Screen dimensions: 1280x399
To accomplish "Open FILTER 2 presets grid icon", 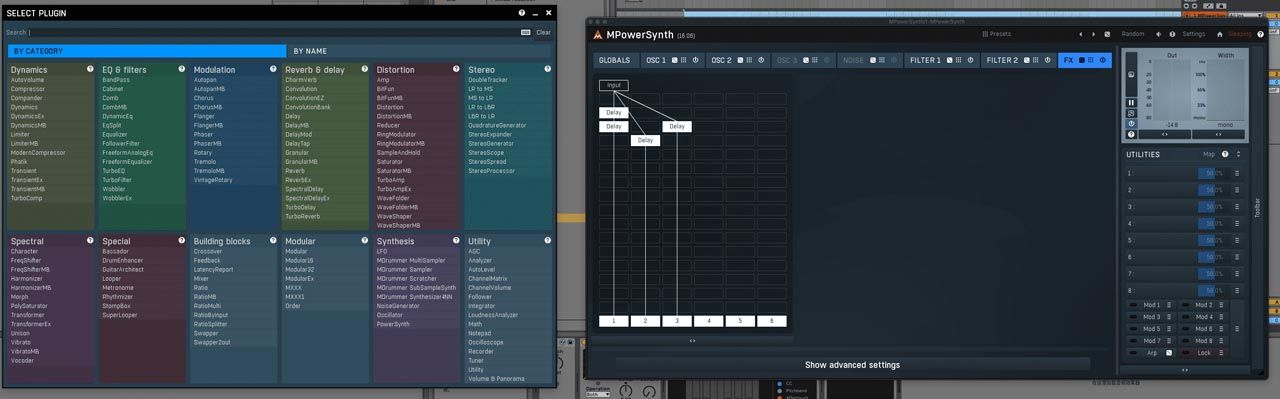I will coord(1036,60).
